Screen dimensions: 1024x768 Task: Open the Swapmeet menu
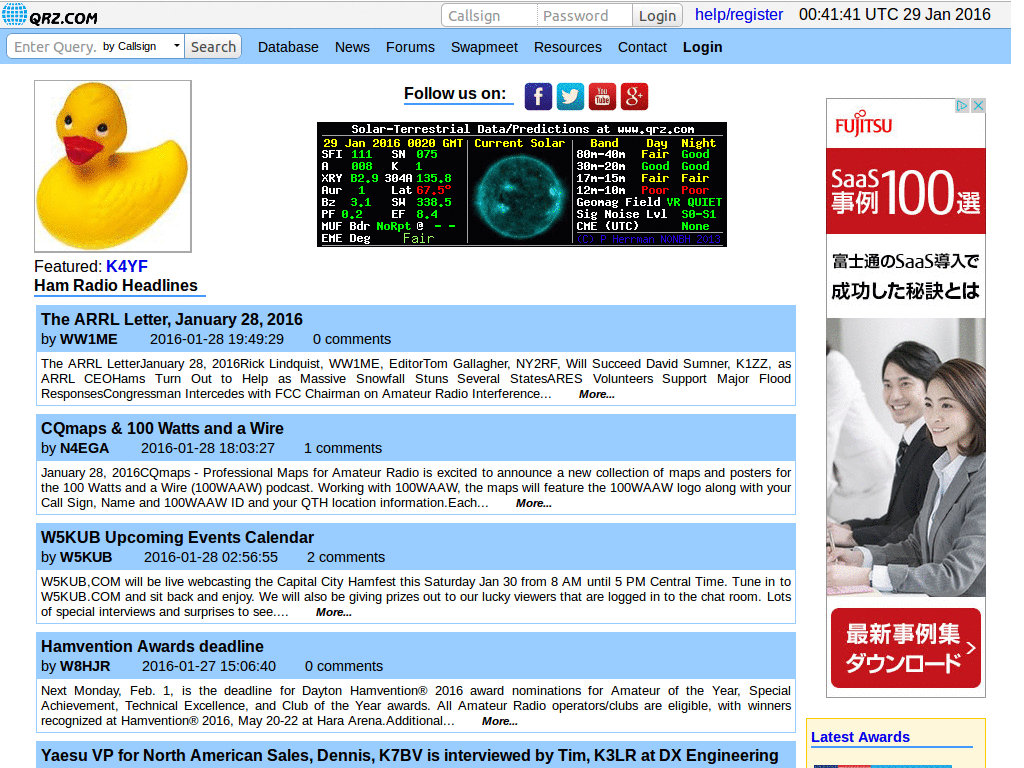coord(484,47)
